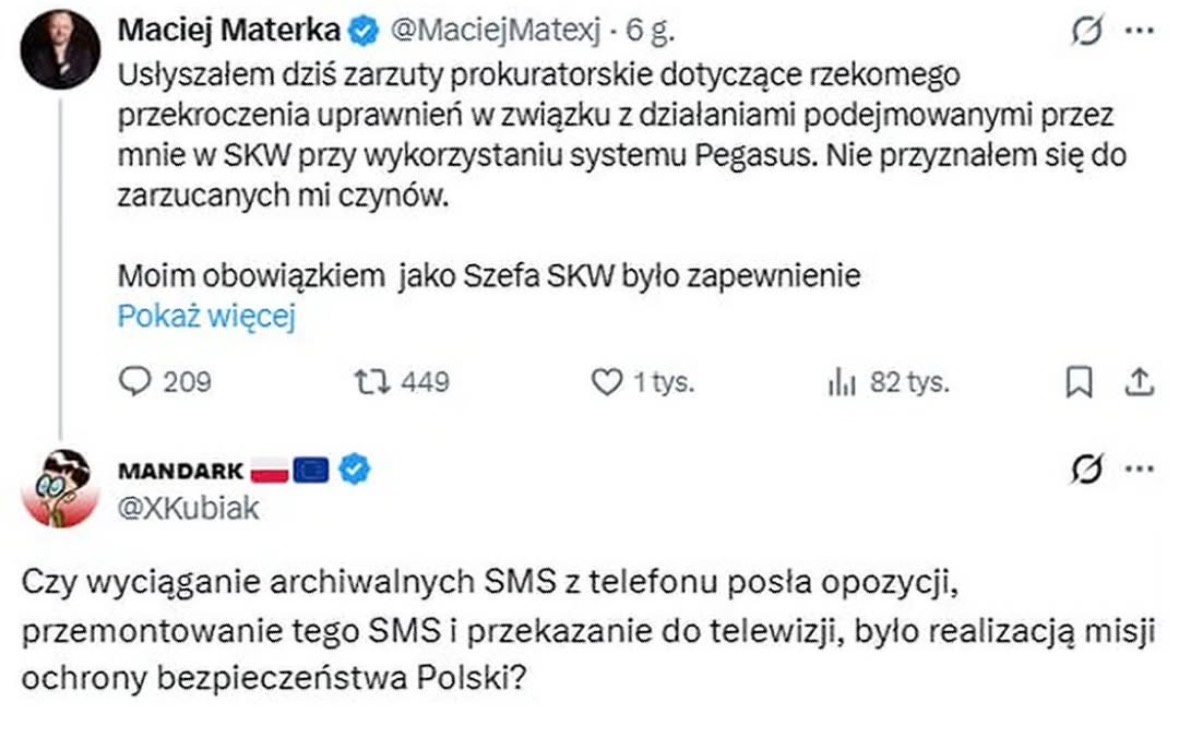This screenshot has width=1179, height=730.
Task: Share Maciej Materka's tweet
Action: pyautogui.click(x=1140, y=382)
